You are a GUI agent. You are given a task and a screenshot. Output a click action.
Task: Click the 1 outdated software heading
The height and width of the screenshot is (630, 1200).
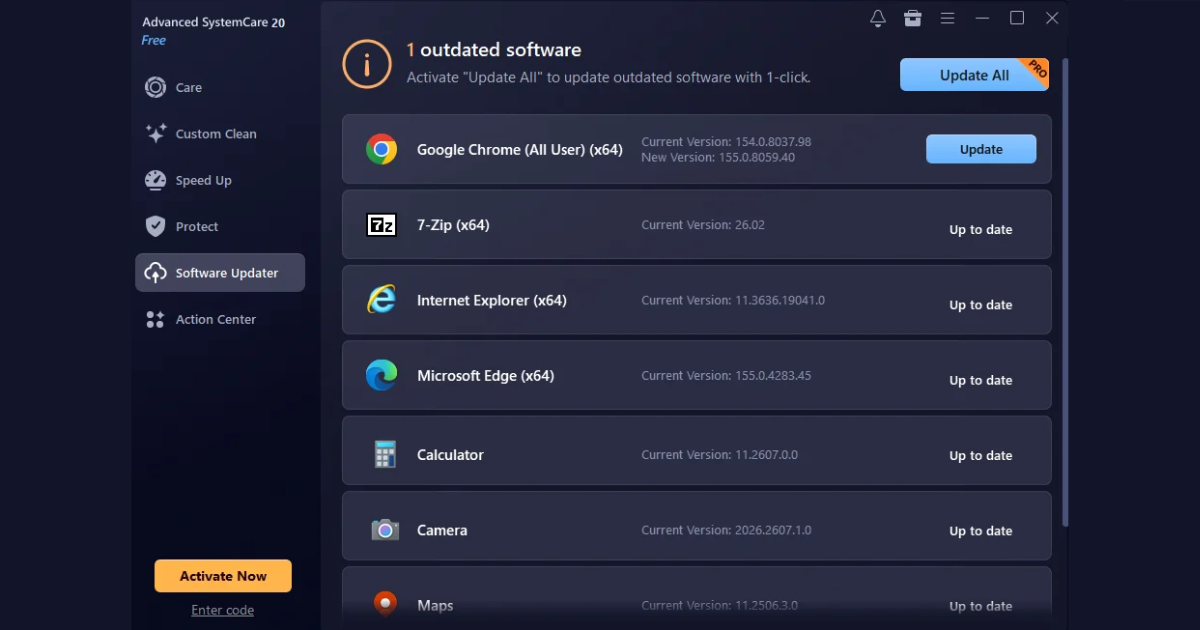pyautogui.click(x=493, y=50)
